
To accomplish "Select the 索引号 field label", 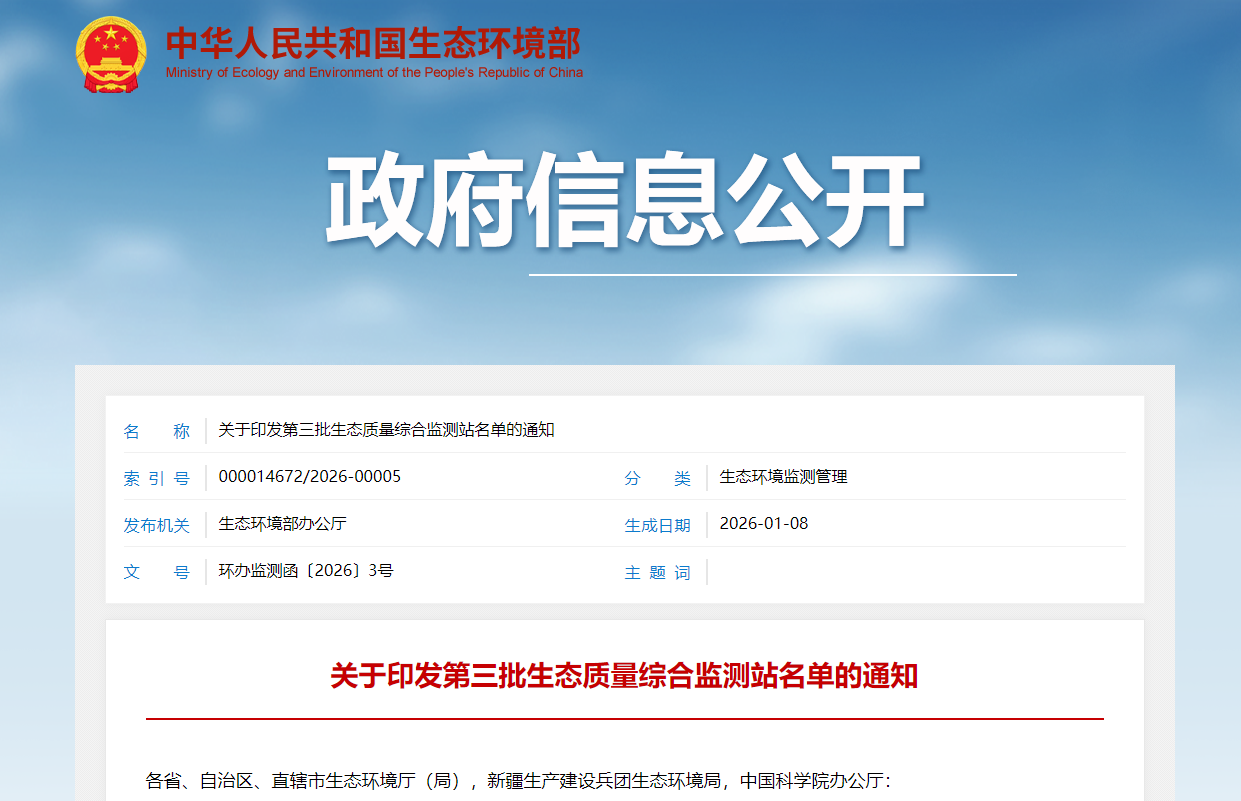I will (156, 478).
